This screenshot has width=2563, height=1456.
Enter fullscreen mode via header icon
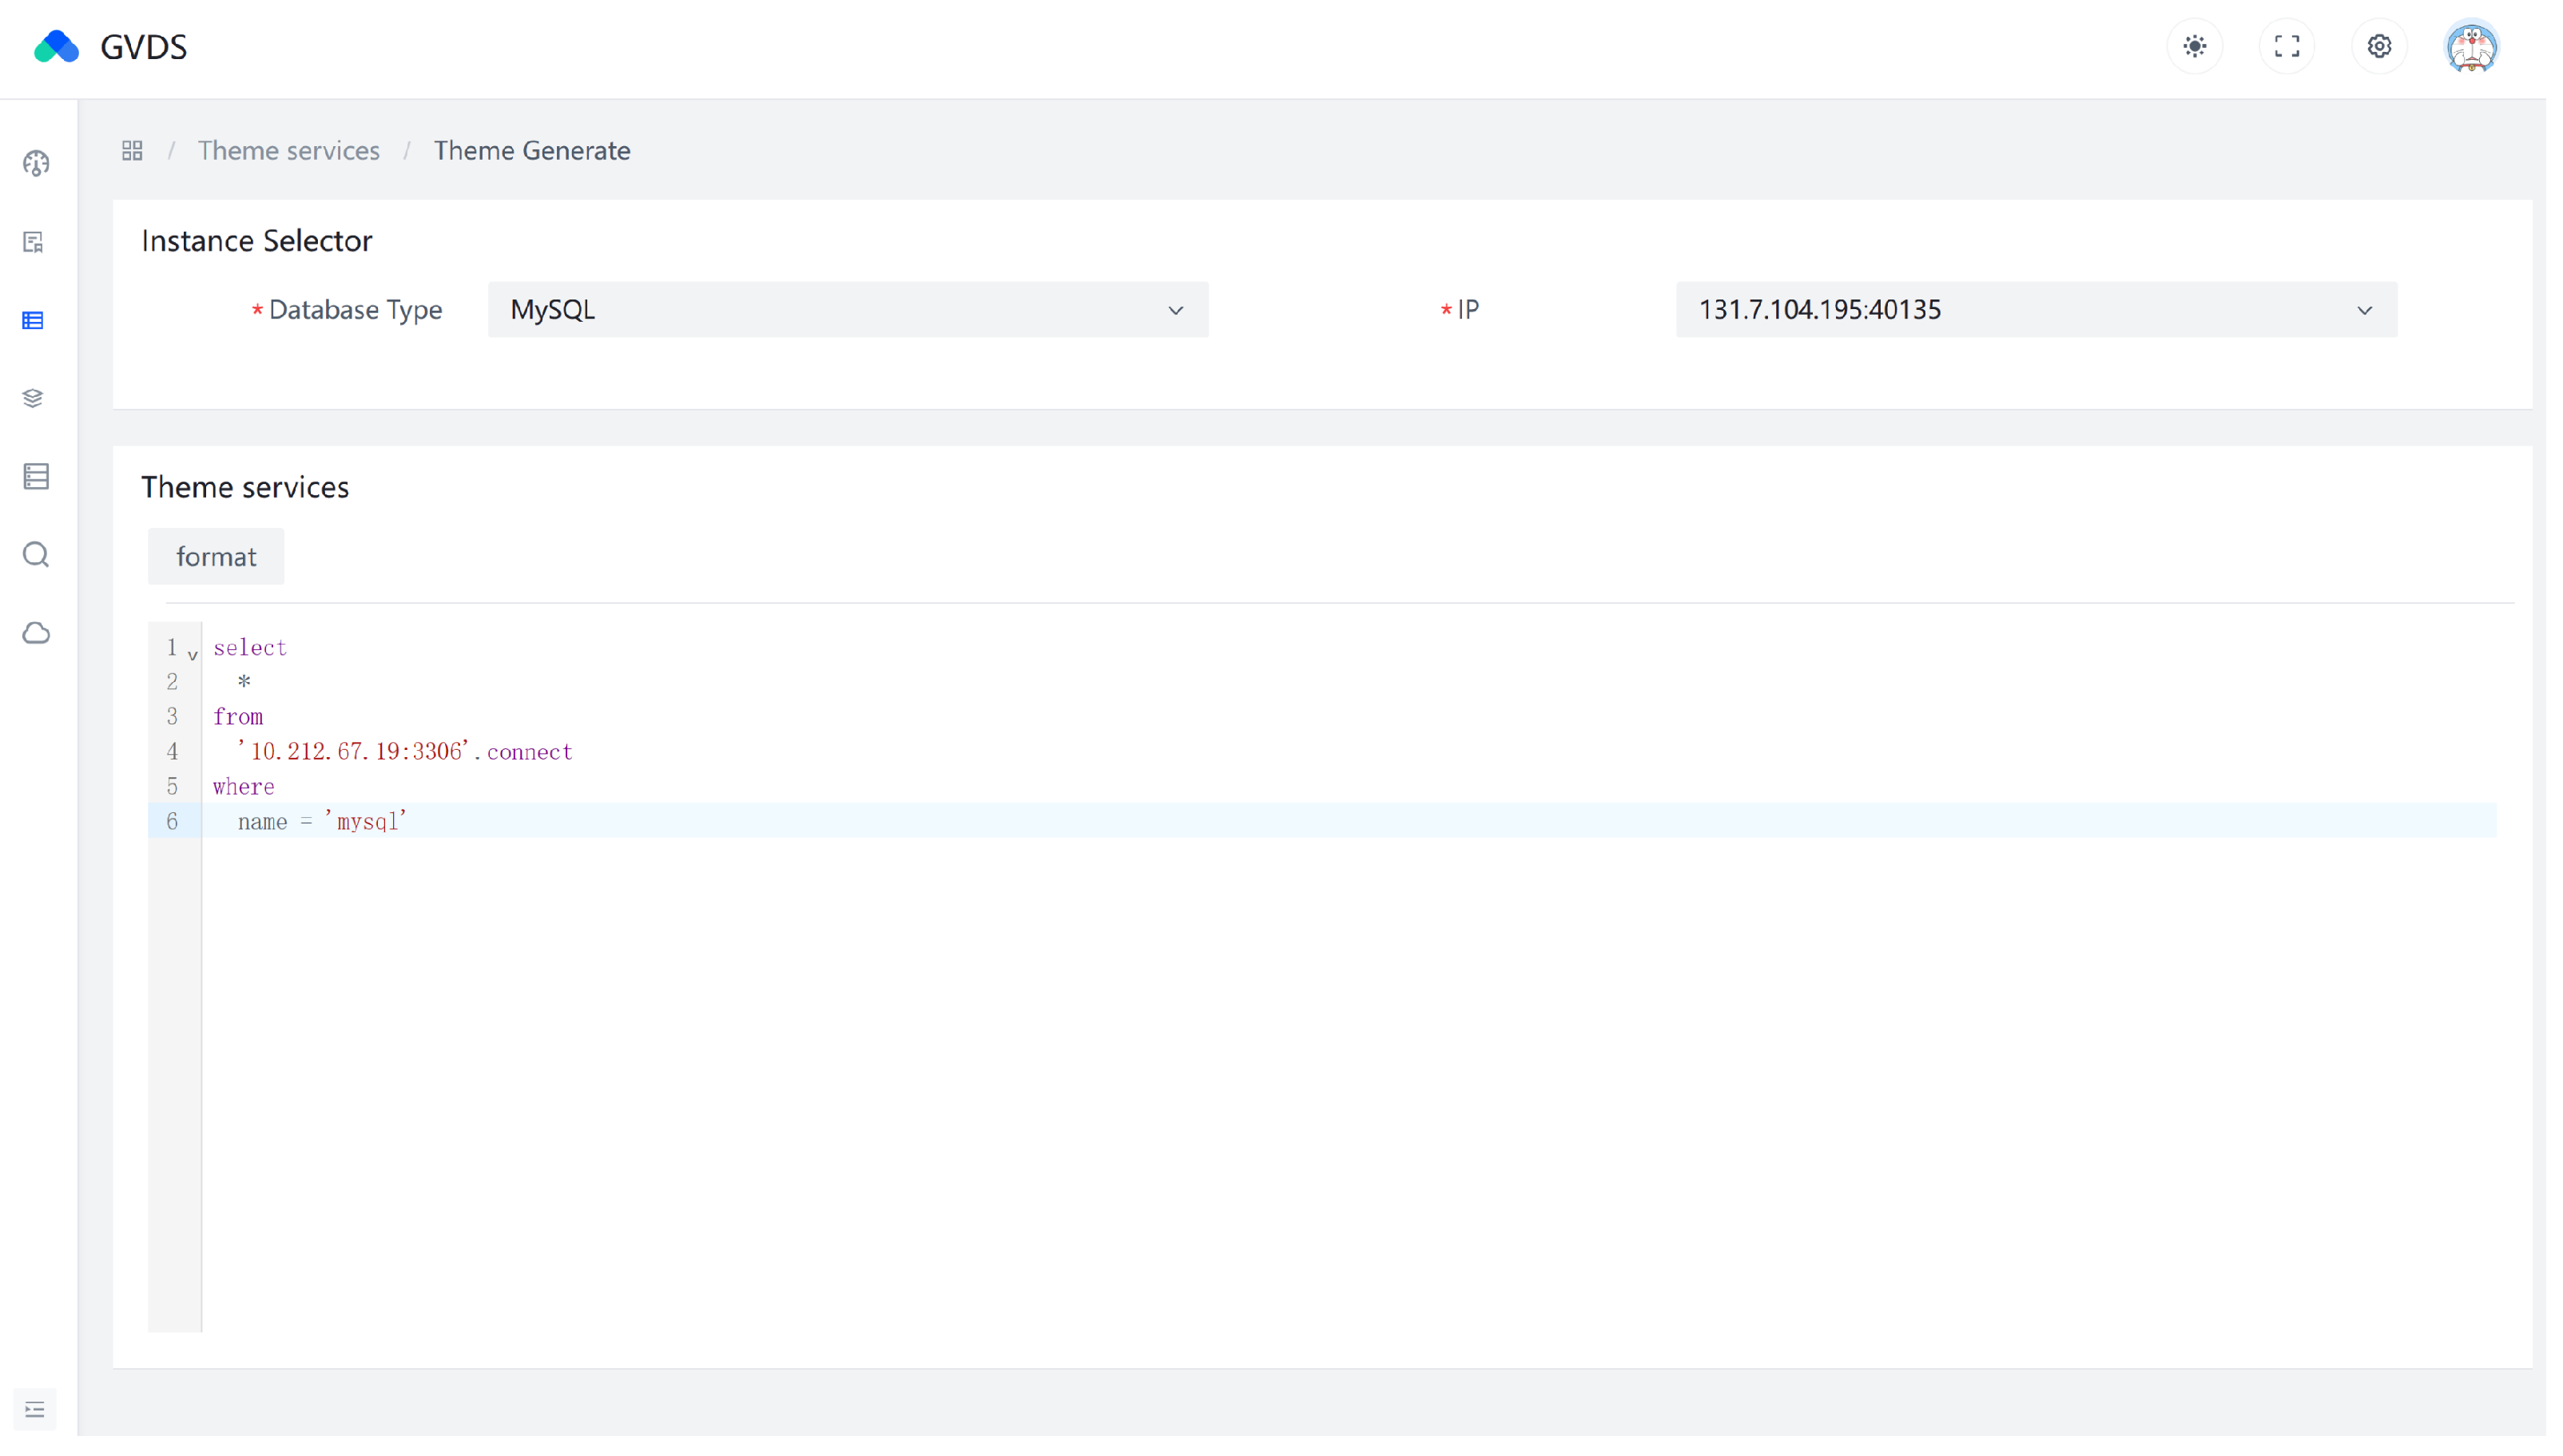(x=2287, y=46)
